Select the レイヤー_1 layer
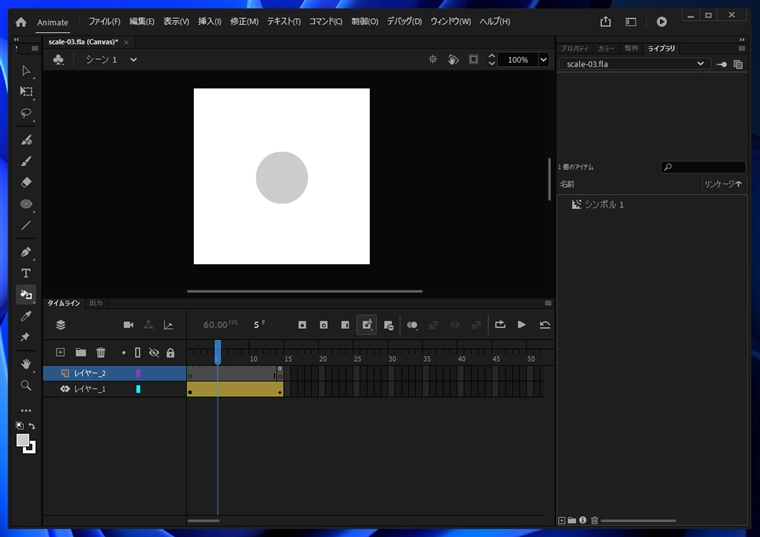760x537 pixels. [x=90, y=389]
